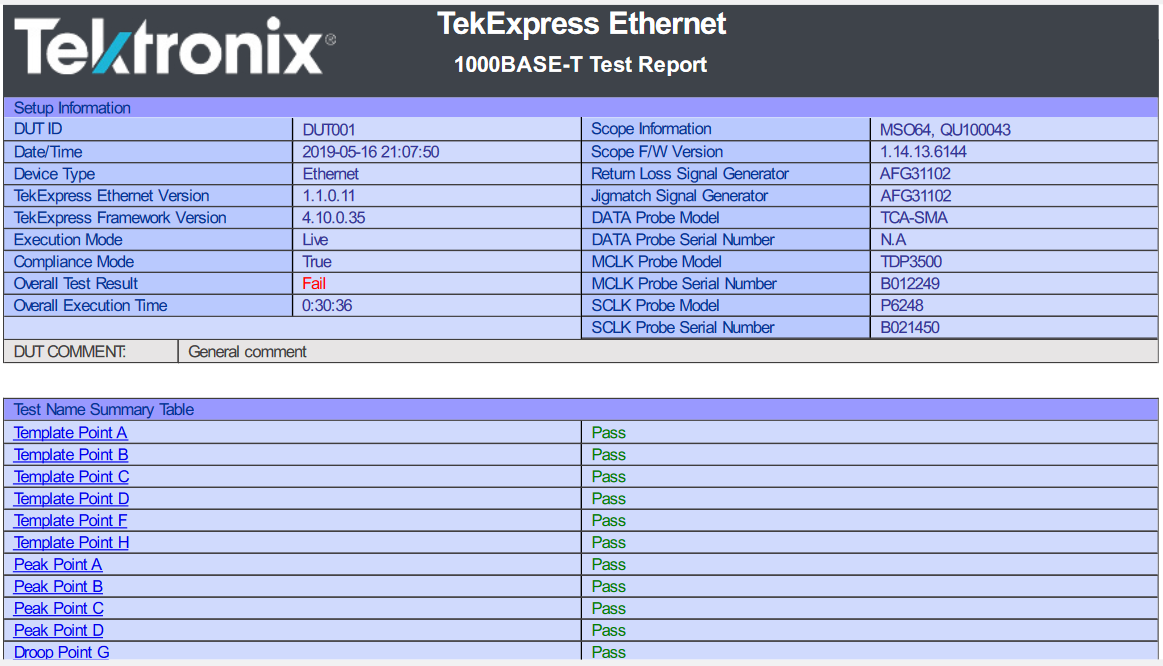
Task: Jump to Template Point H details
Action: (71, 543)
